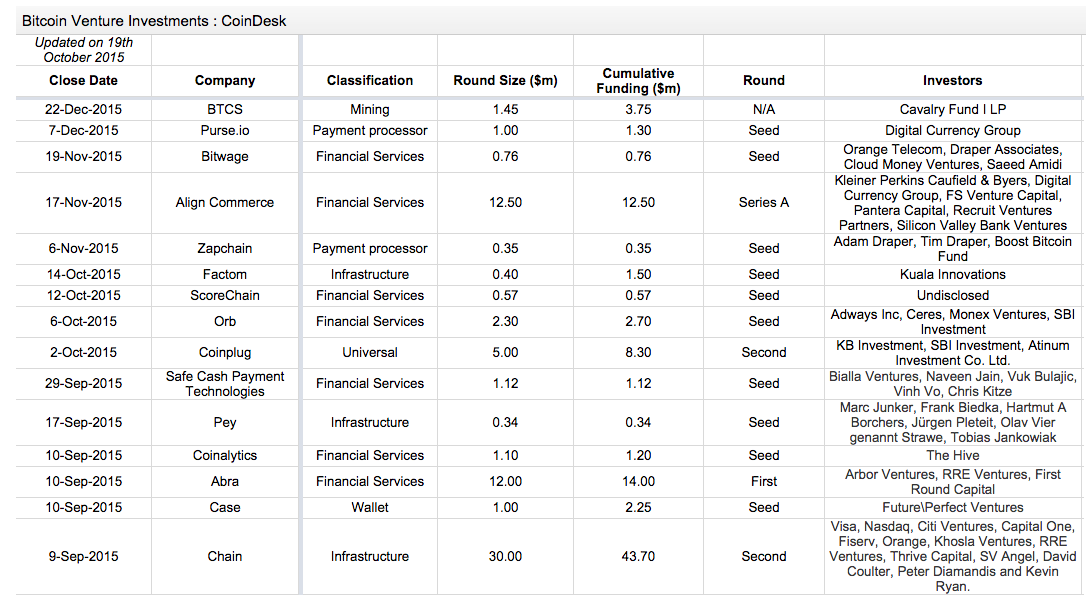Image resolution: width=1086 pixels, height=595 pixels.
Task: Select the '17-Sep-2015' date cell
Action: tap(84, 422)
